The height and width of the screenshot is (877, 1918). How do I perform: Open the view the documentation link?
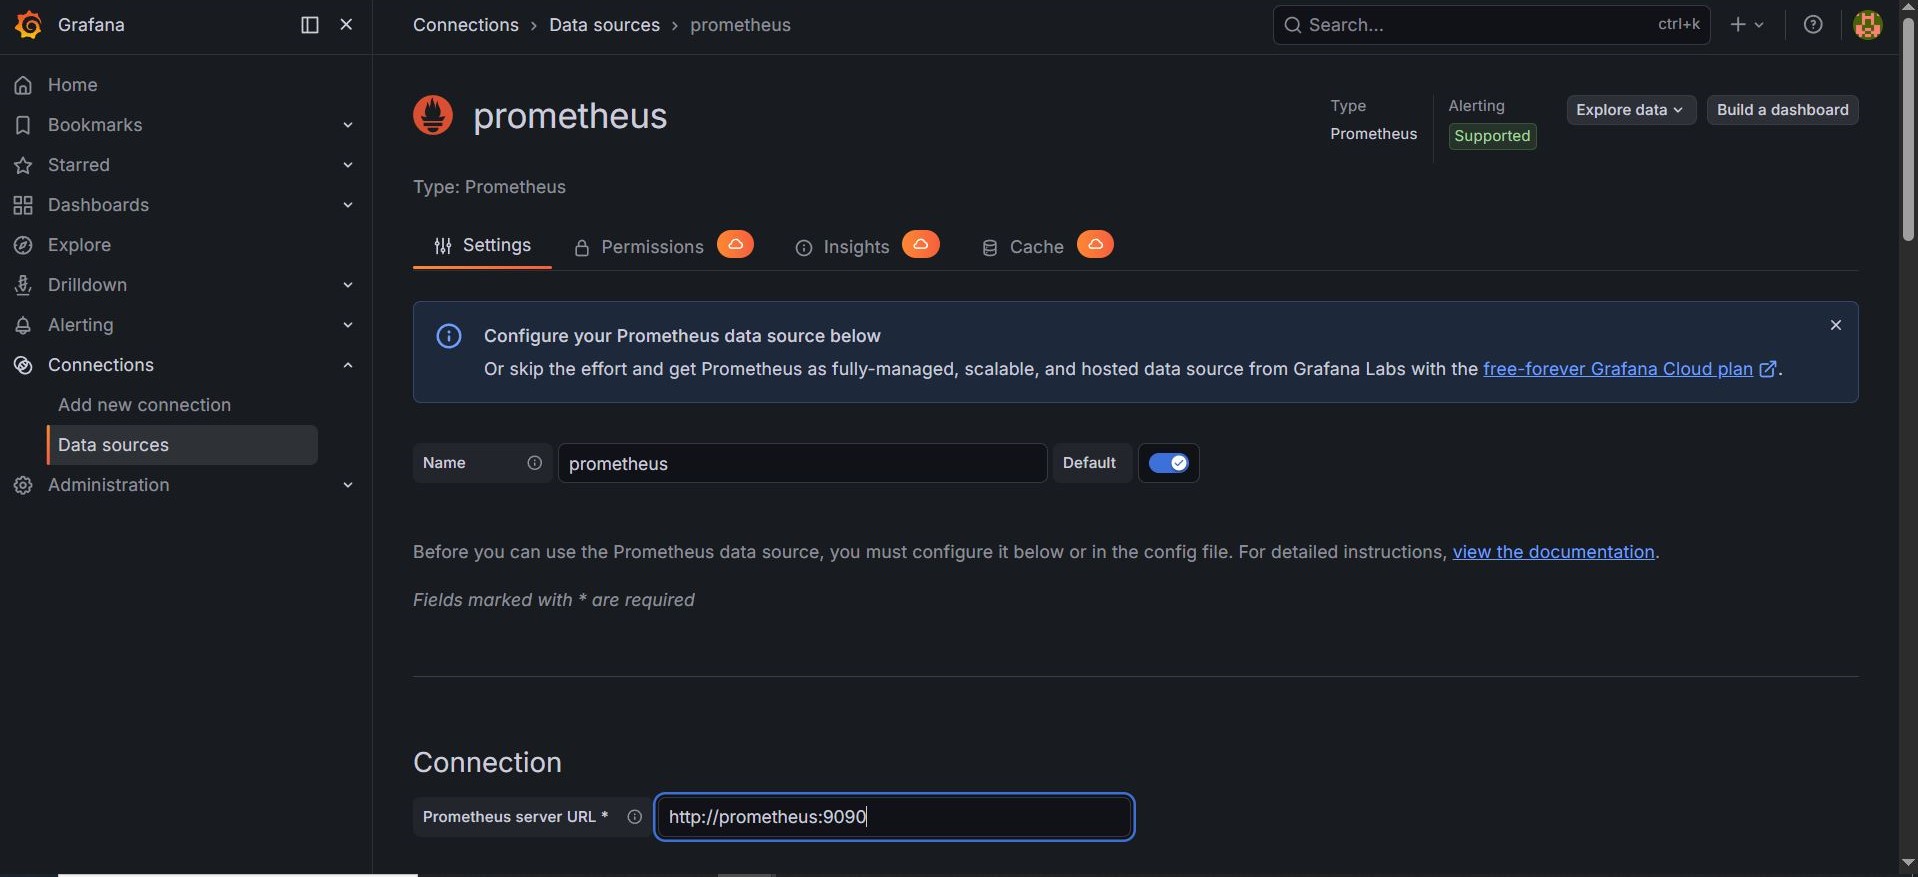point(1553,552)
